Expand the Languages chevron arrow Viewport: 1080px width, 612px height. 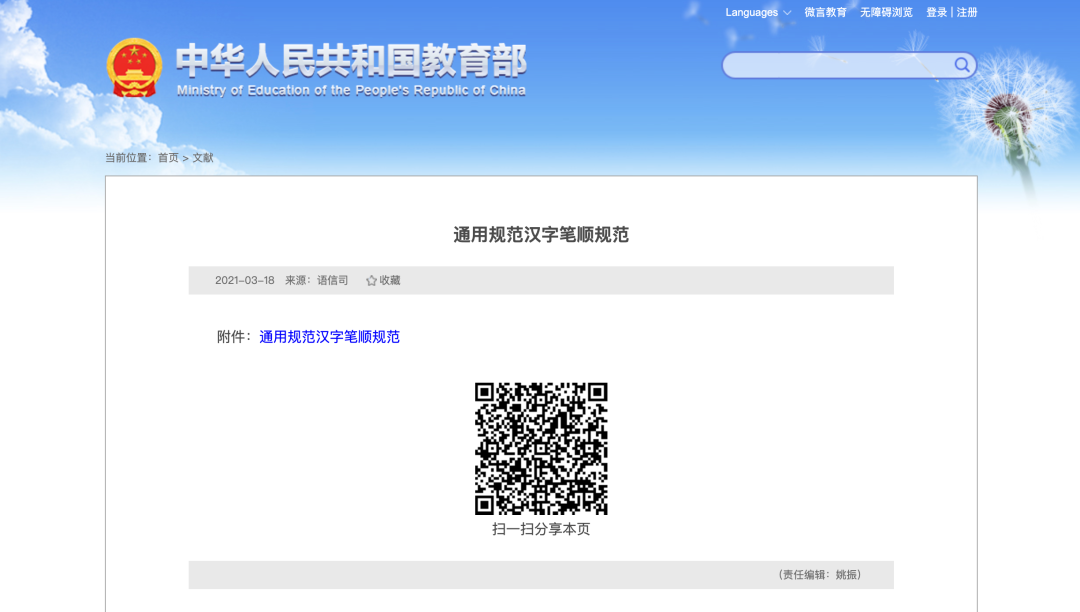[x=787, y=13]
